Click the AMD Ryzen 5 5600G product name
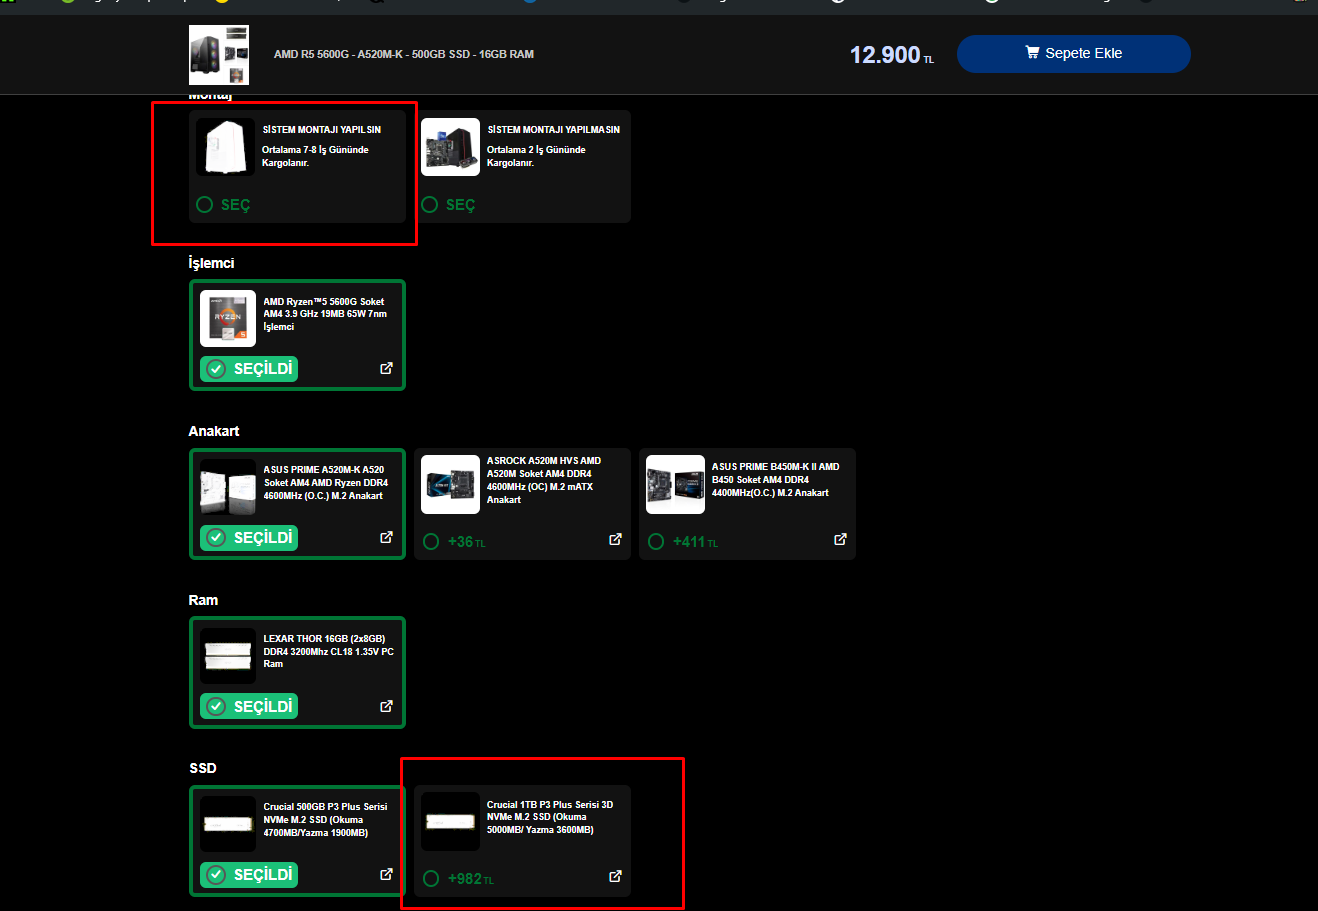Image resolution: width=1318 pixels, height=911 pixels. [x=325, y=314]
